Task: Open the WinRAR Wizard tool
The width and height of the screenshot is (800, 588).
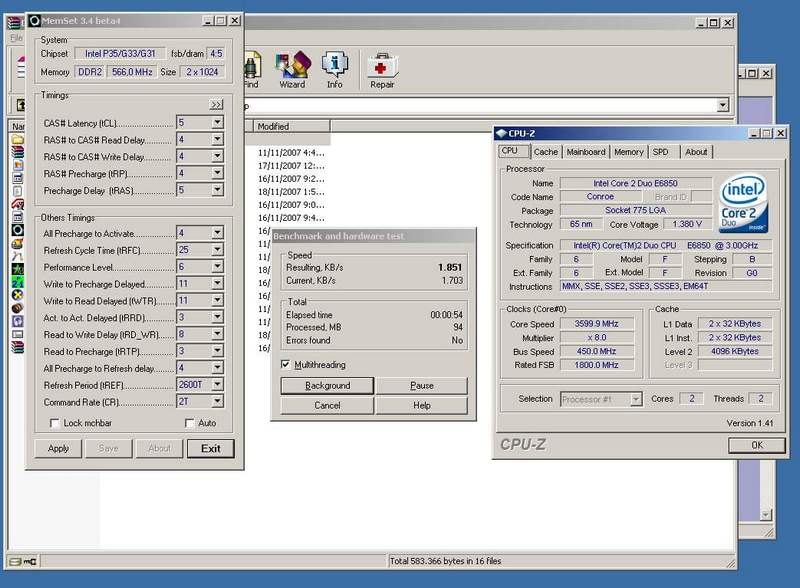Action: (x=292, y=70)
